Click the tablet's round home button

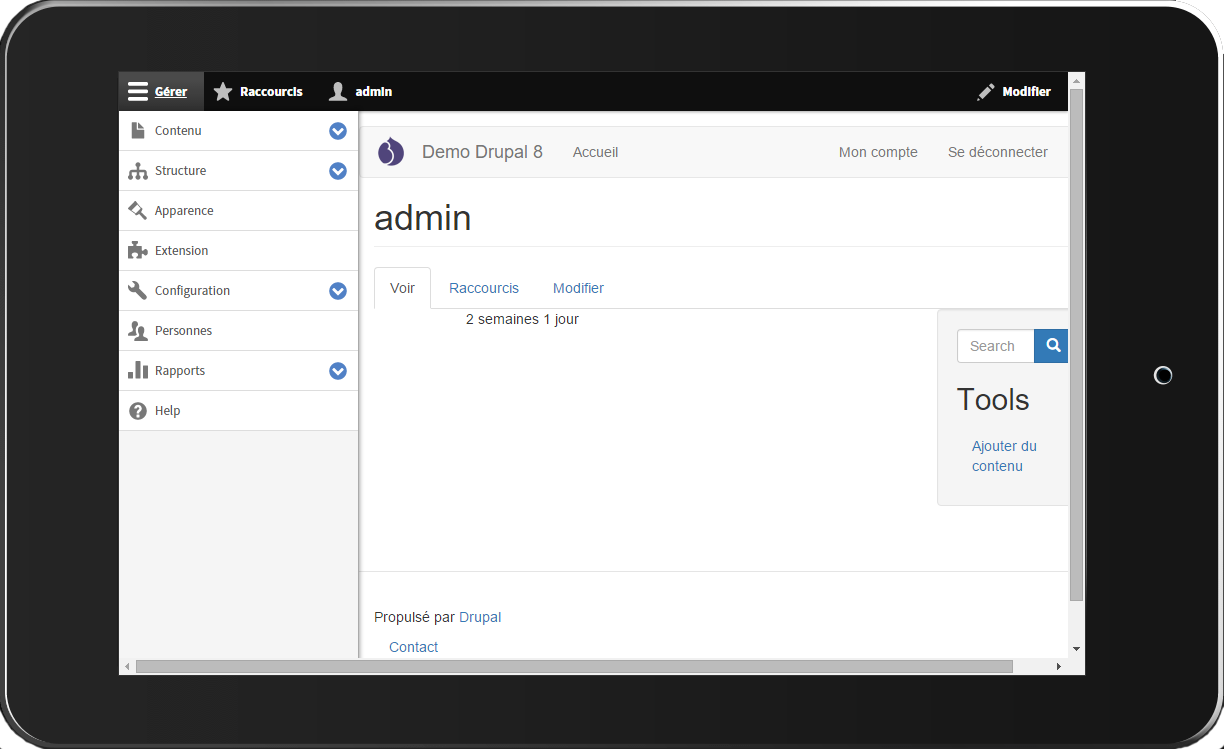pyautogui.click(x=1163, y=375)
